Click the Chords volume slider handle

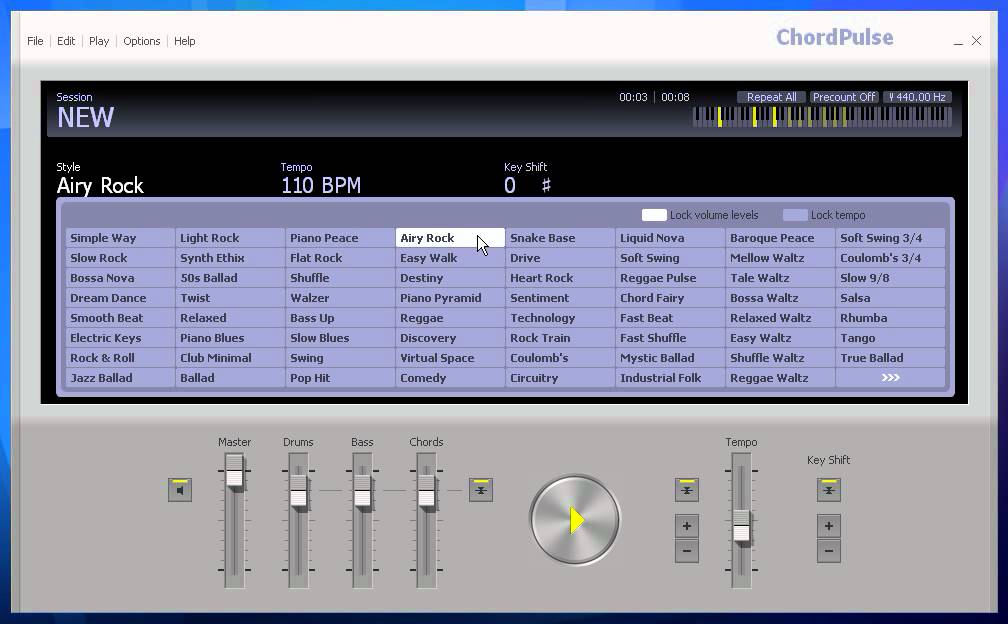(427, 493)
